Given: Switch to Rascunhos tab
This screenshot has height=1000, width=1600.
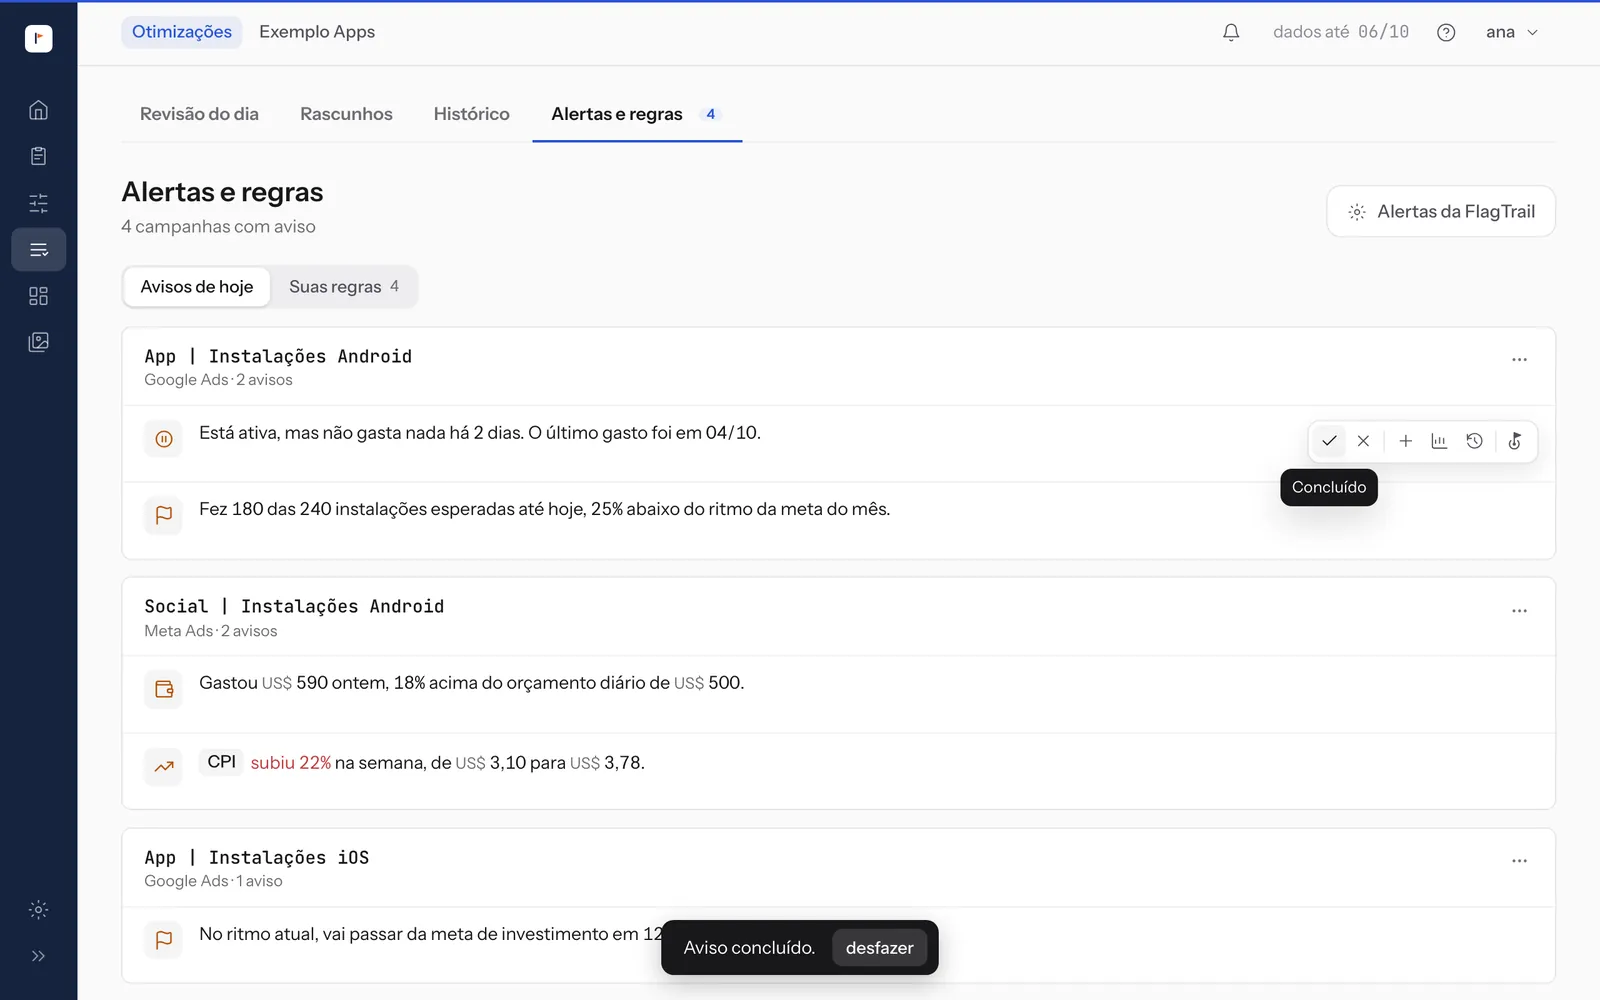Looking at the screenshot, I should point(346,114).
